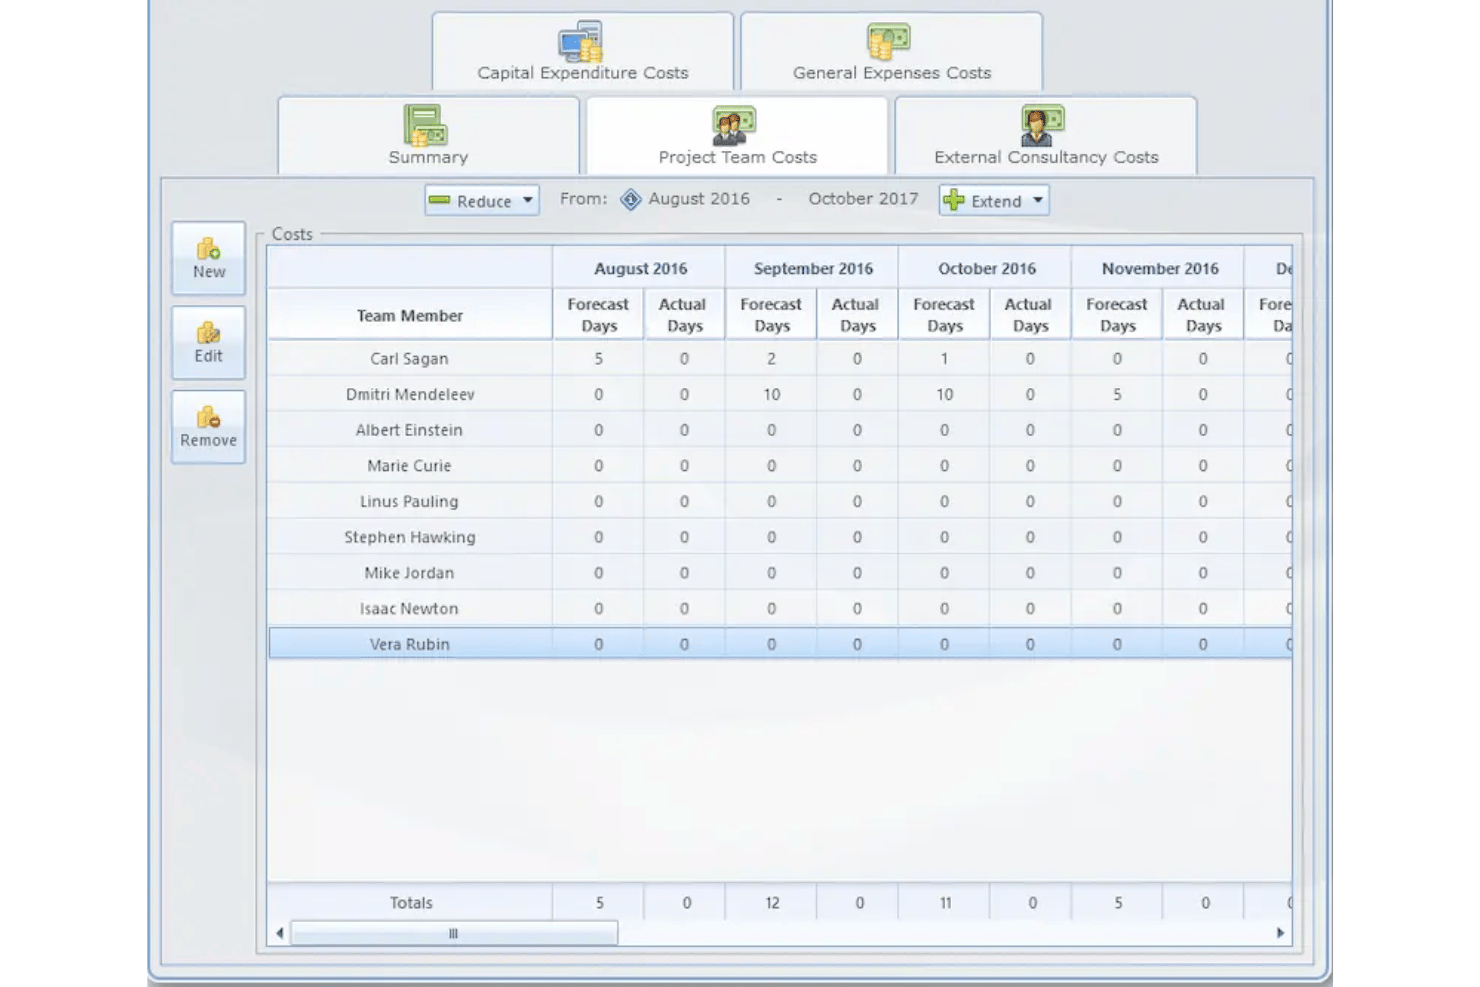Click the horizontal scrollbar thumb
The height and width of the screenshot is (987, 1480).
click(453, 933)
